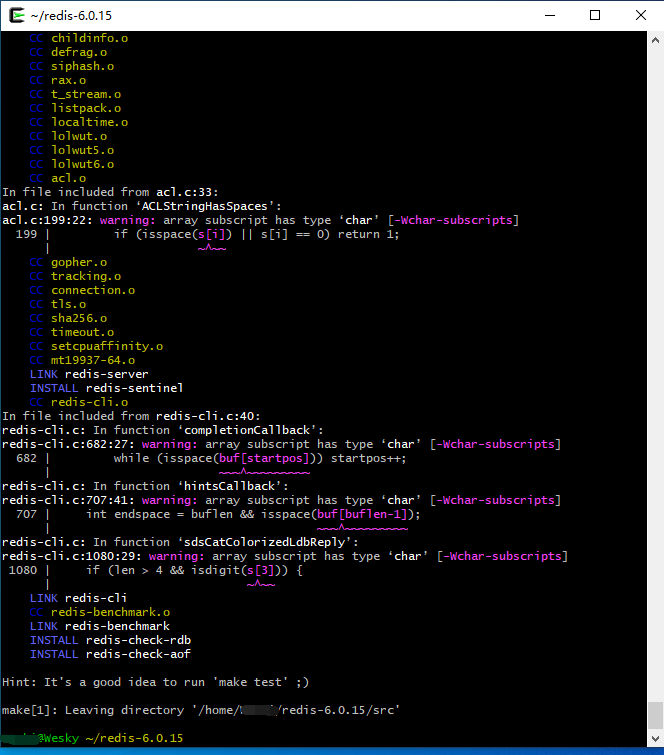
Task: Click the vertical scrollbar thumb
Action: tap(655, 716)
